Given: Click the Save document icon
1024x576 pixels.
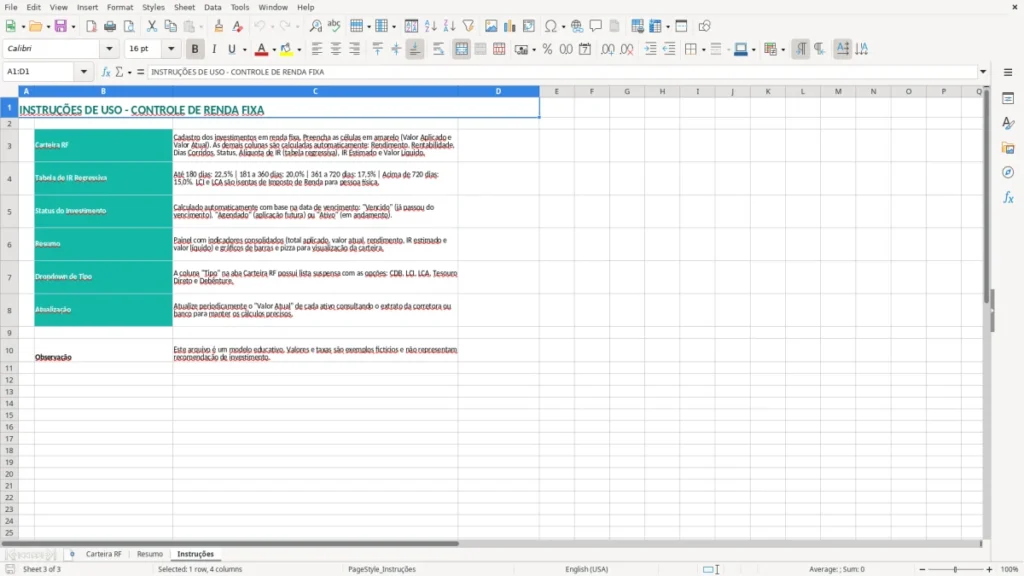Looking at the screenshot, I should coord(60,26).
